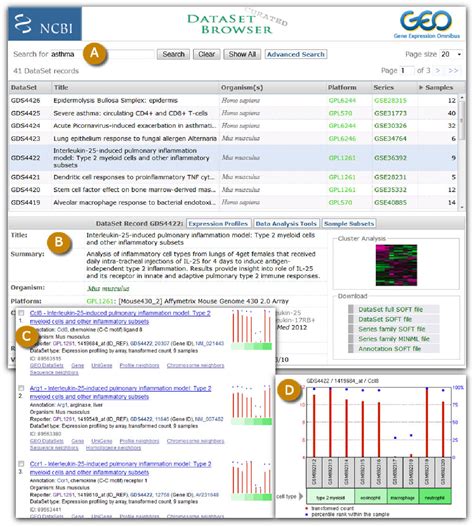Check the box for Ccr1 profile result
Screen dimensions: 474x527
[x=21, y=464]
